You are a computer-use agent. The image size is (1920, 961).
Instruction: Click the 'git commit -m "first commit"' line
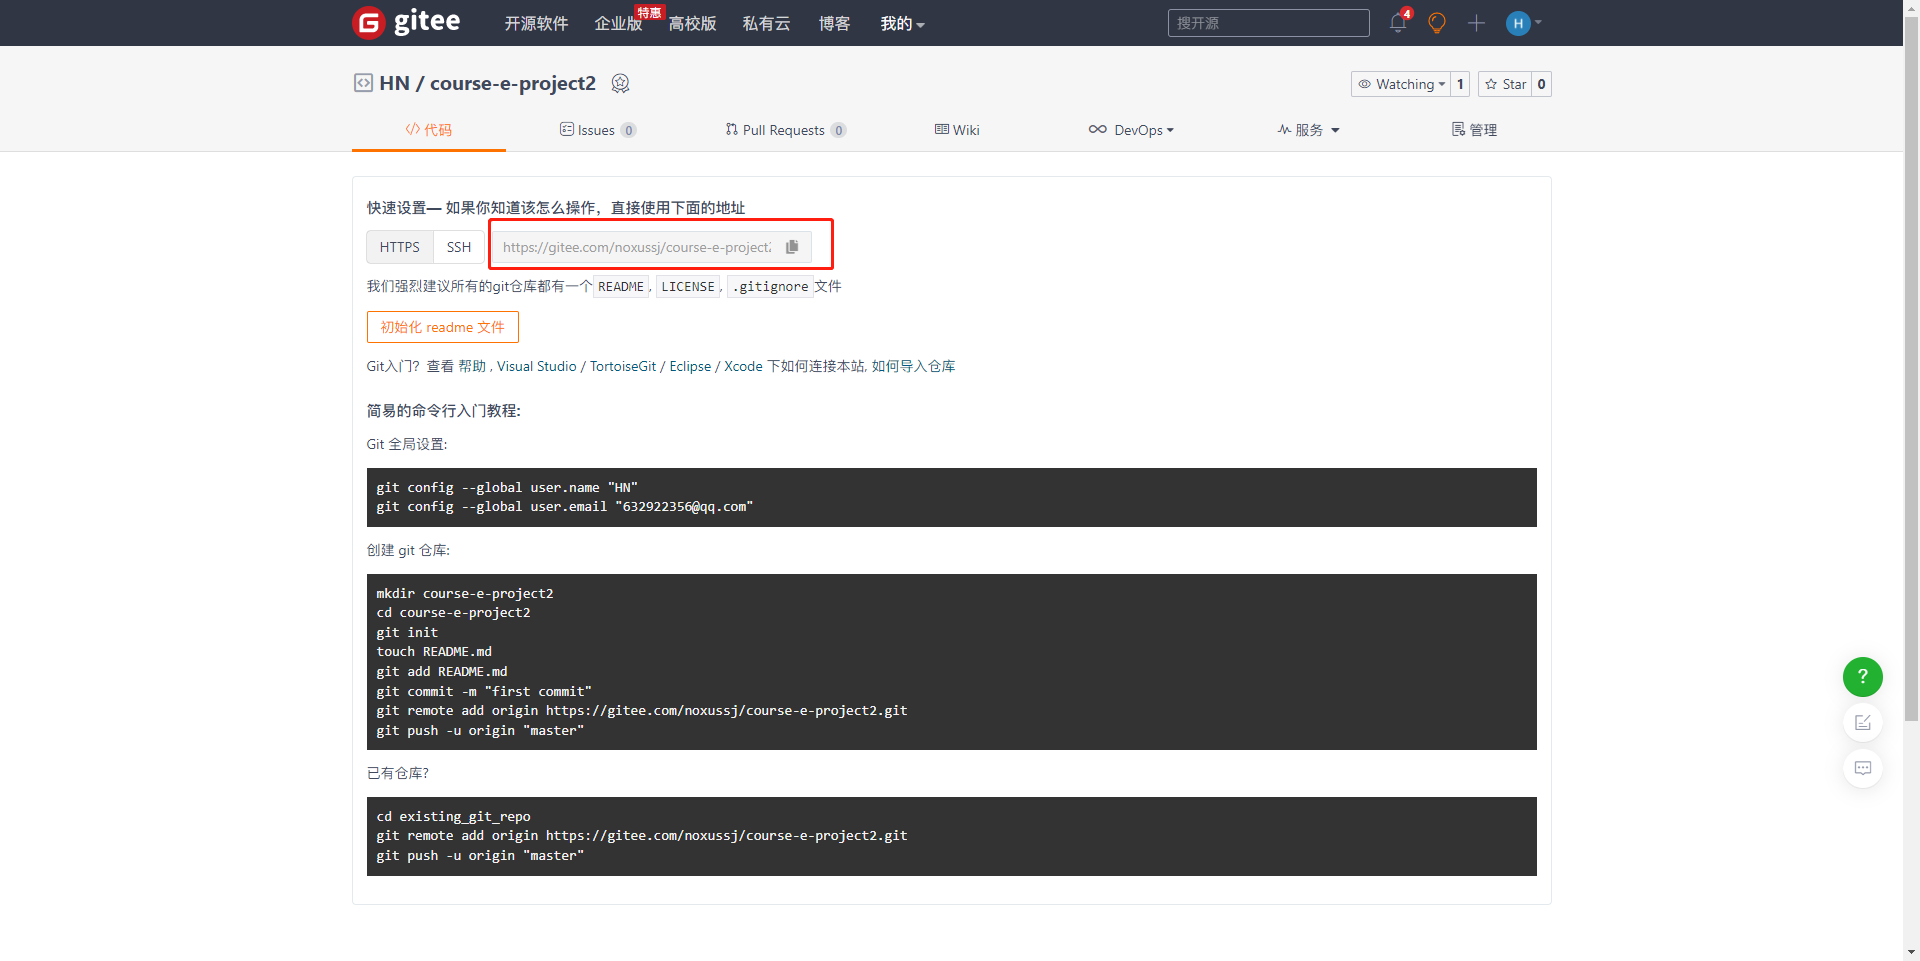pyautogui.click(x=484, y=692)
